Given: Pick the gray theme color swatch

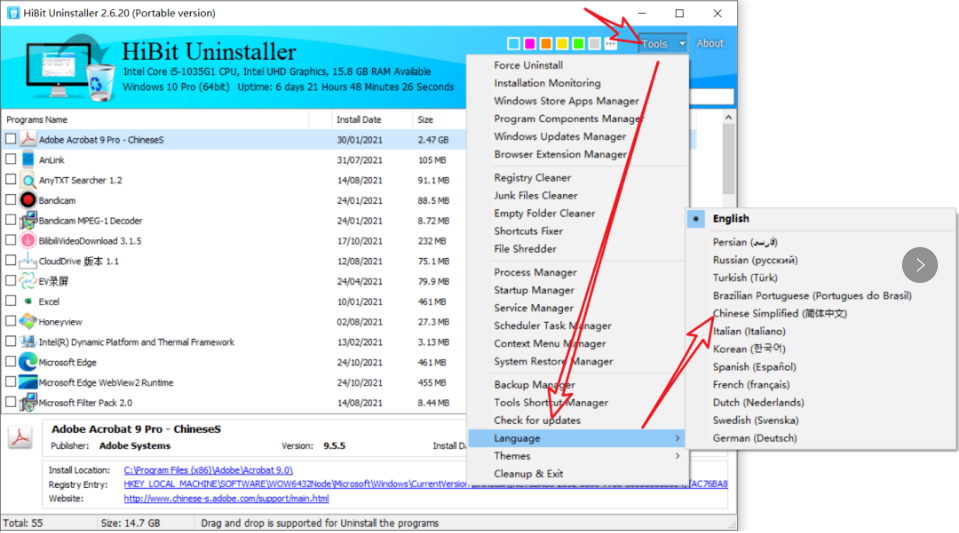Looking at the screenshot, I should (x=594, y=43).
